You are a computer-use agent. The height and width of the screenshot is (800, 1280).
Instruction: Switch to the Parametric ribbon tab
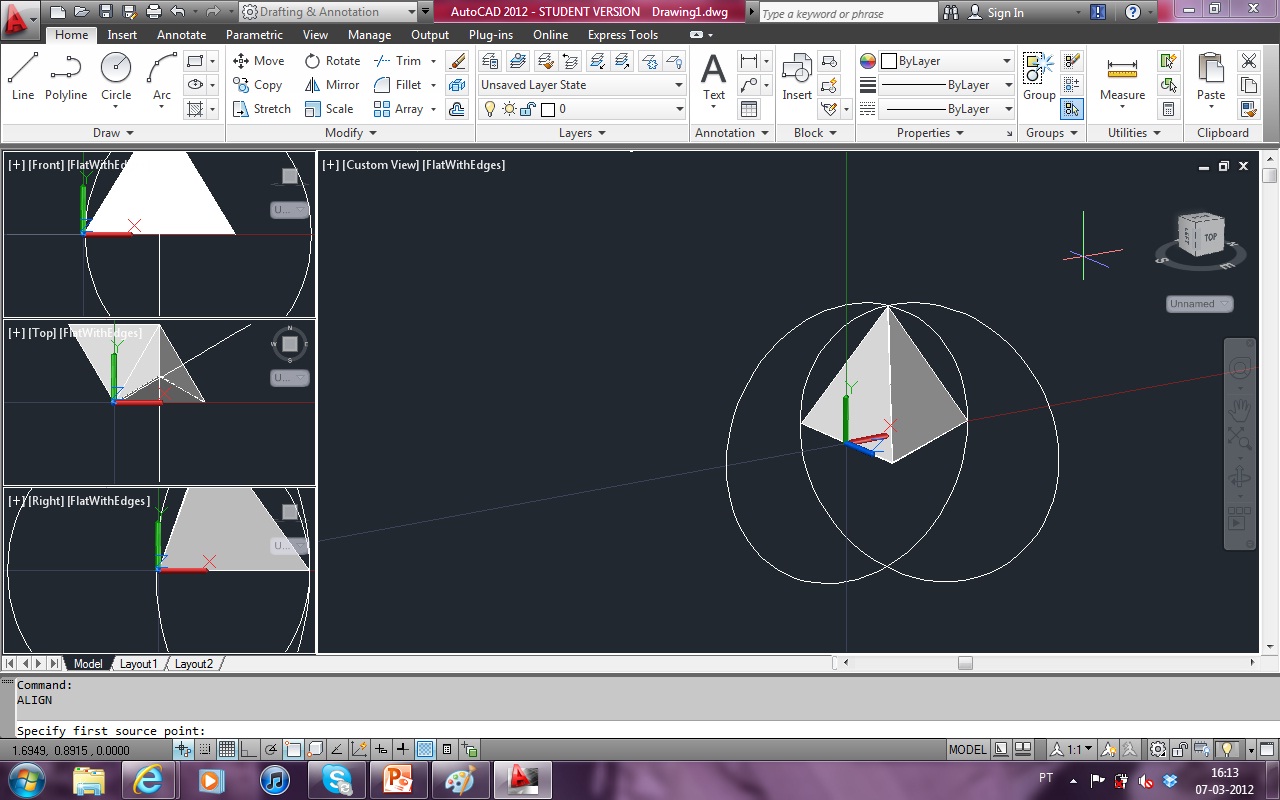254,35
